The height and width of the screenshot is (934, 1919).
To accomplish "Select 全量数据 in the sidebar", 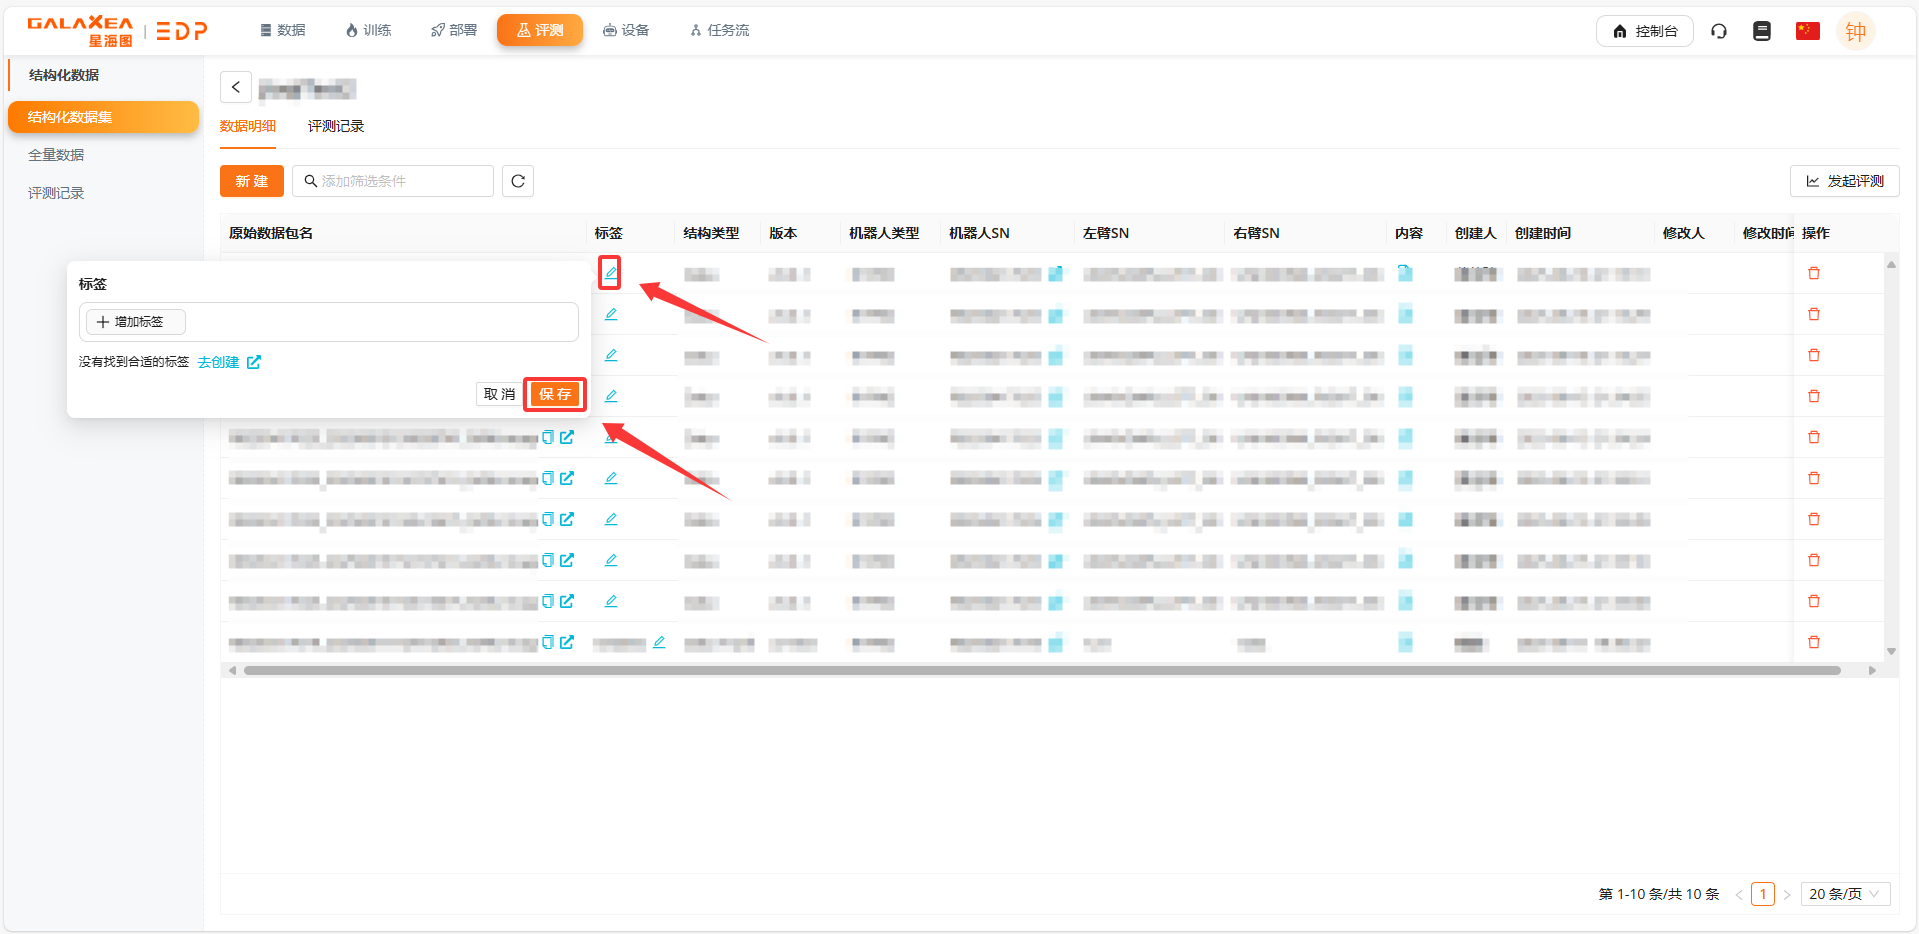I will pyautogui.click(x=56, y=155).
